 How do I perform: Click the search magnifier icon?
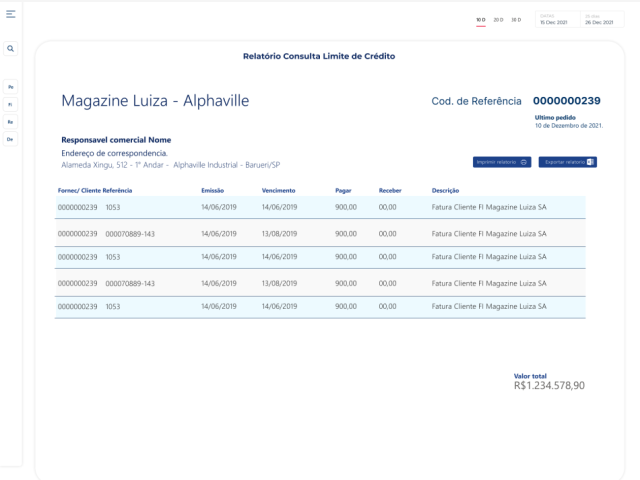(11, 49)
